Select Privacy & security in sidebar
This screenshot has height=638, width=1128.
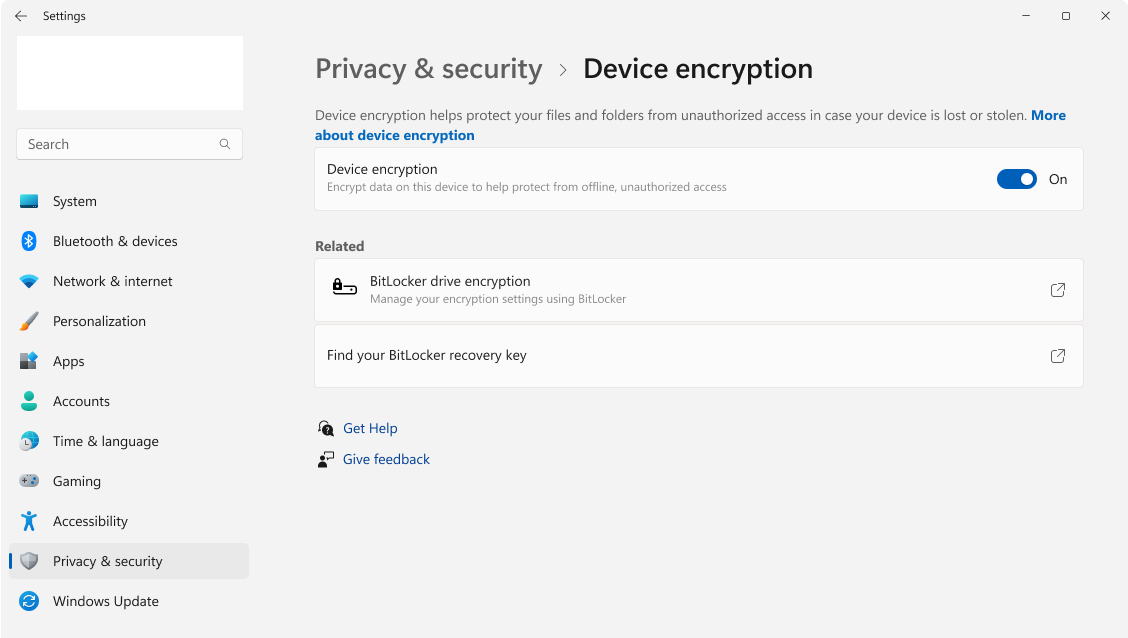[x=129, y=561]
